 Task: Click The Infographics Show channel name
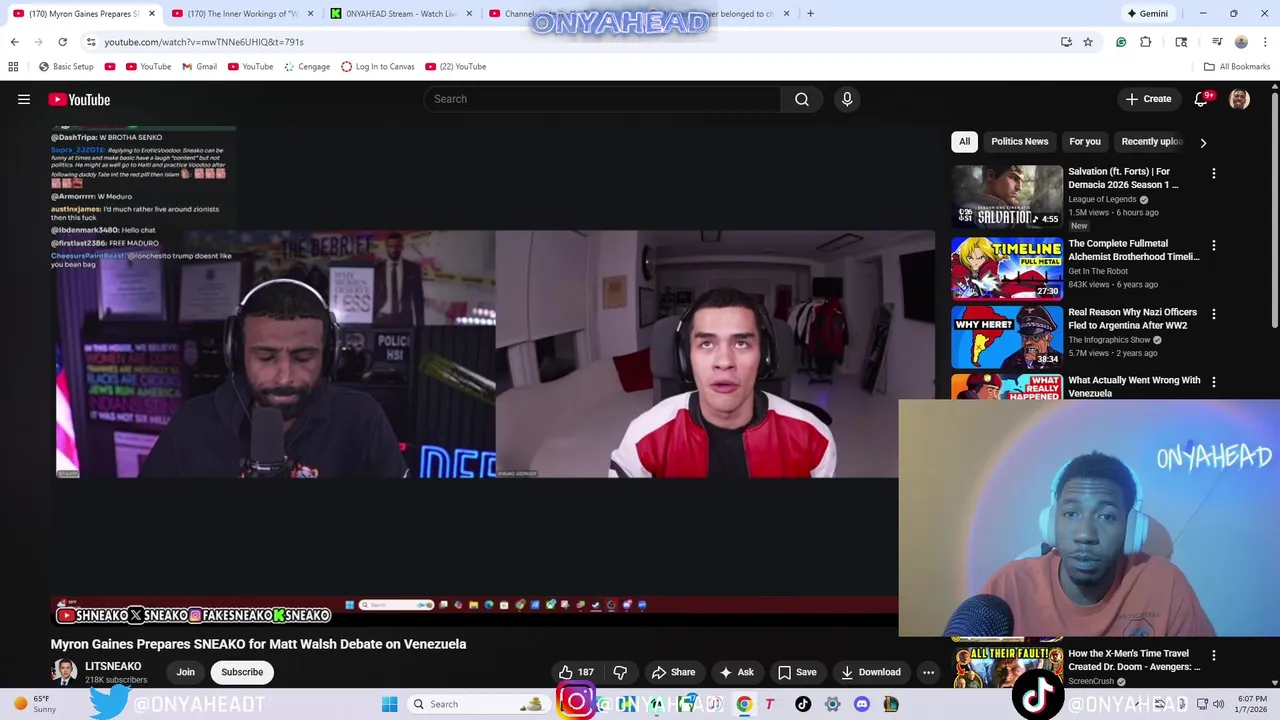1109,340
